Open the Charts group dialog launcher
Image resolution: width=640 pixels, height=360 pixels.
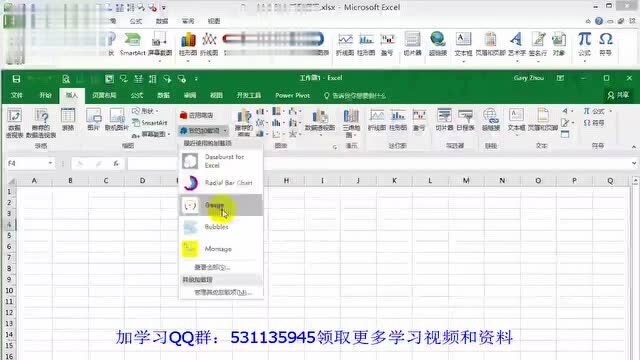[335, 147]
